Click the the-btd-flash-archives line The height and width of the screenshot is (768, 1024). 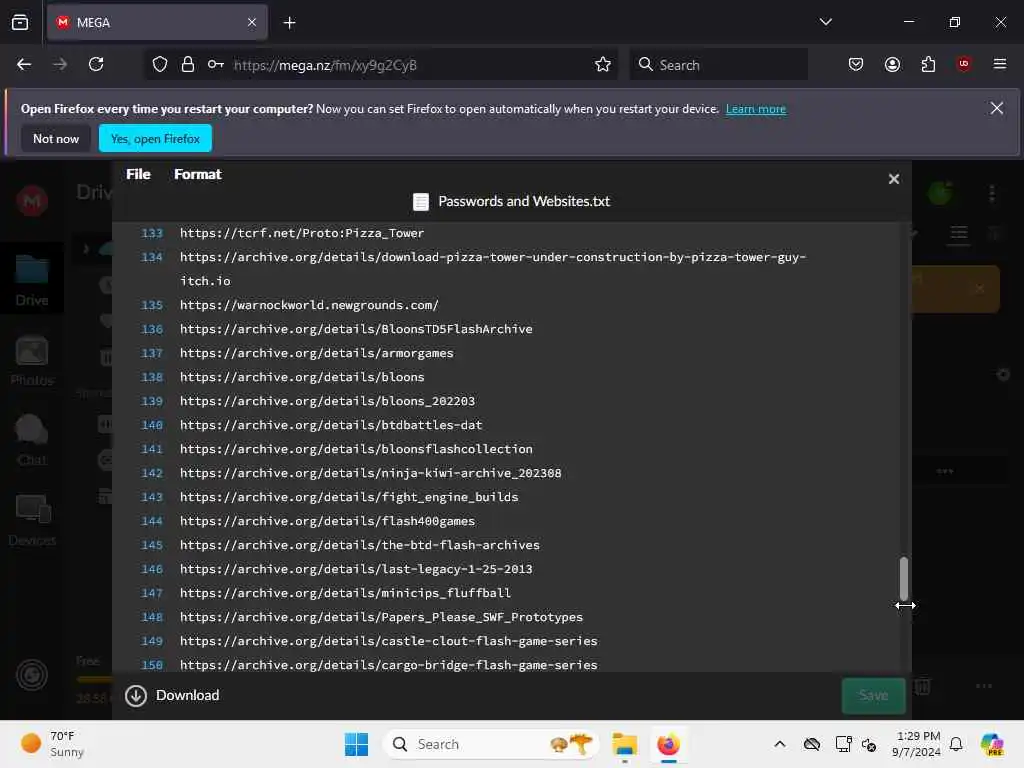click(x=360, y=545)
